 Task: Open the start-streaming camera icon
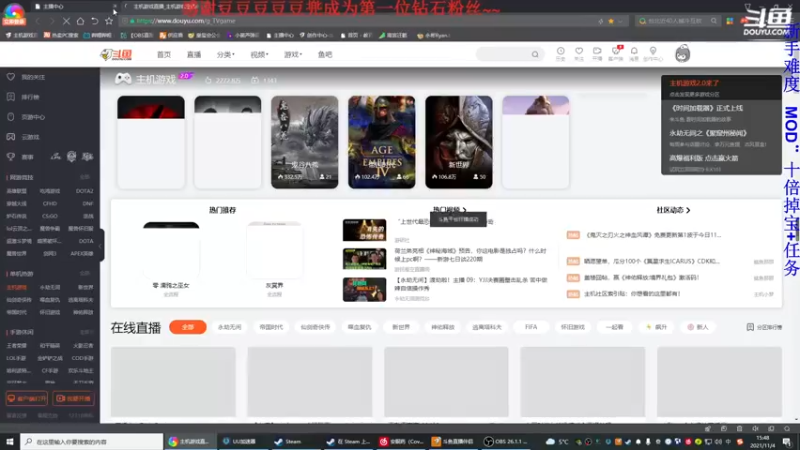point(597,54)
